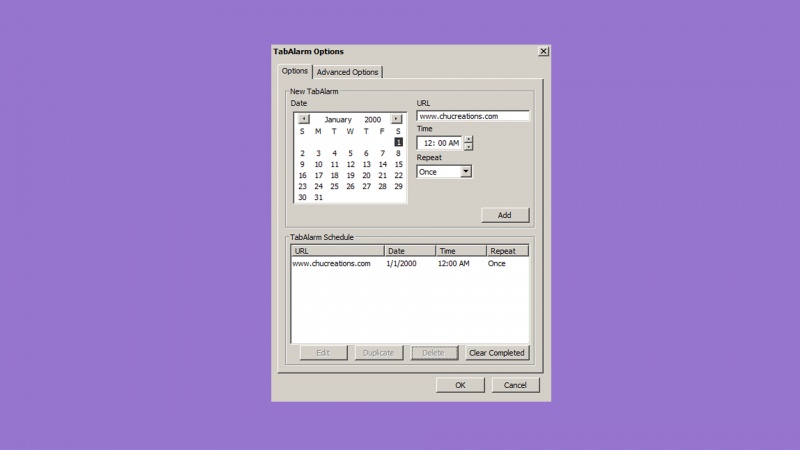Select the month name January in calendar
This screenshot has width=800, height=450.
[338, 119]
